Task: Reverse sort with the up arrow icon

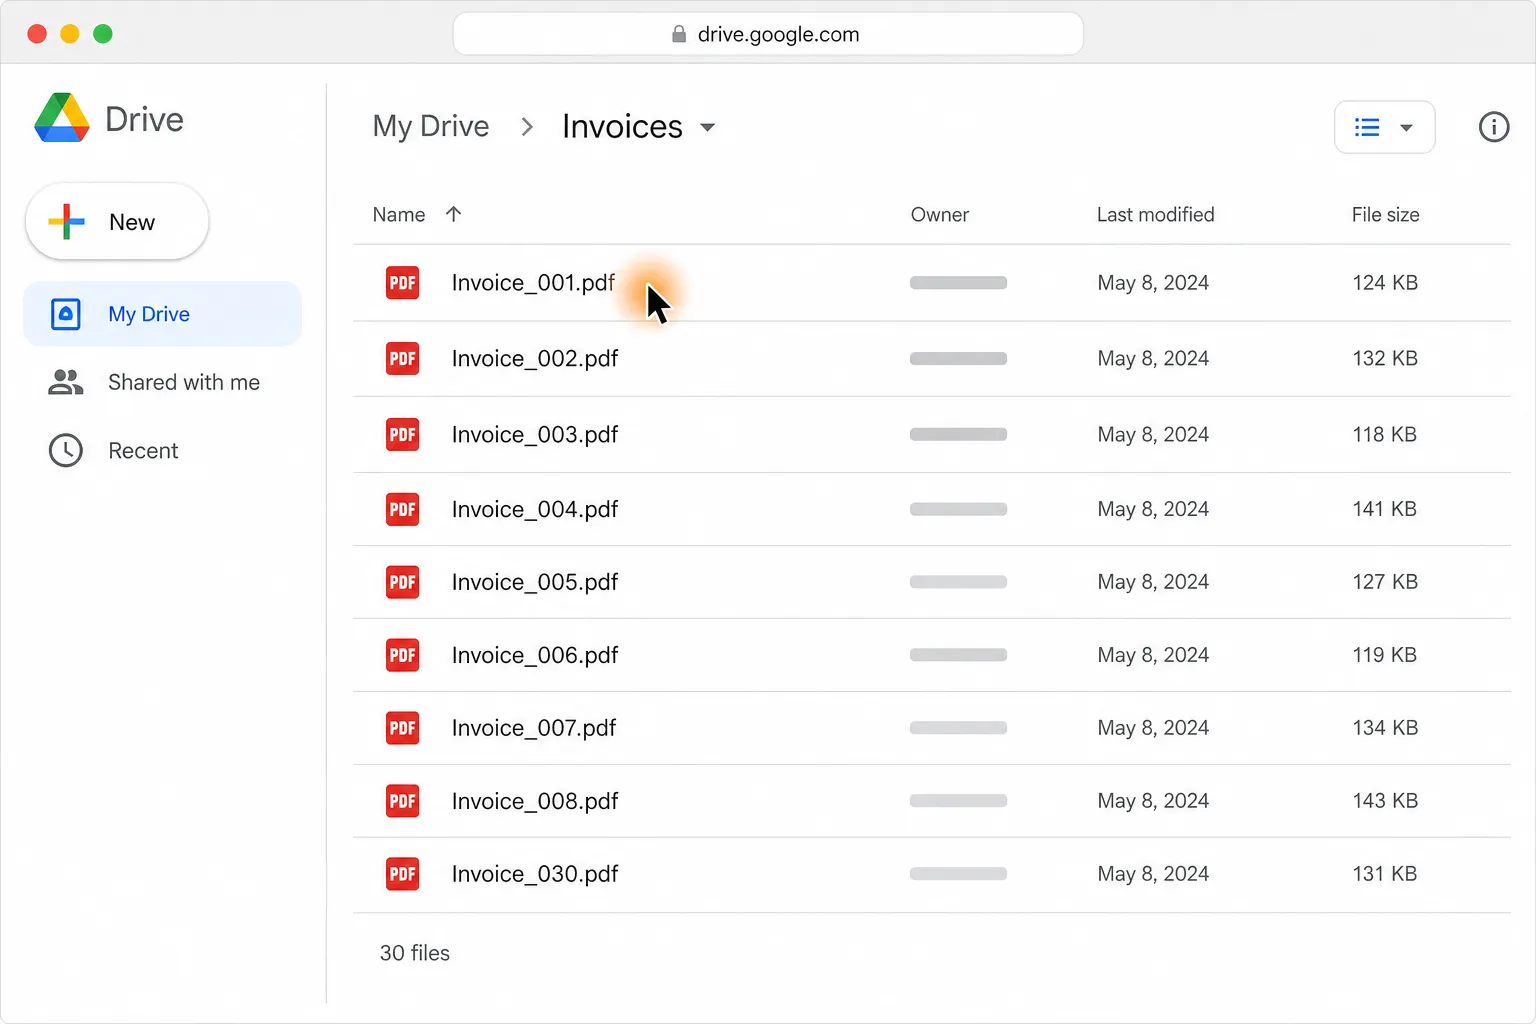Action: pyautogui.click(x=453, y=214)
